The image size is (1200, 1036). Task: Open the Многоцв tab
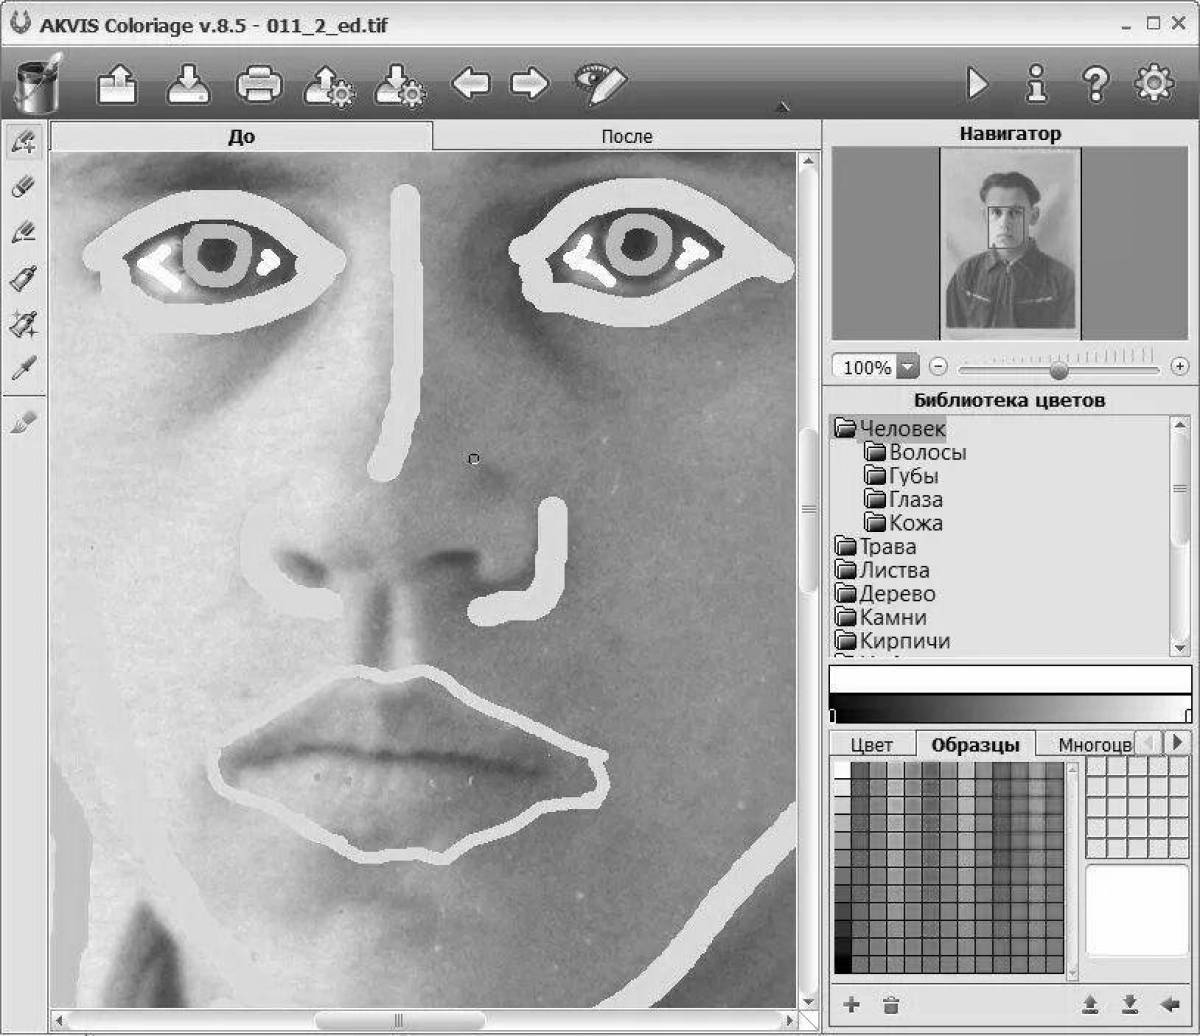(1094, 745)
